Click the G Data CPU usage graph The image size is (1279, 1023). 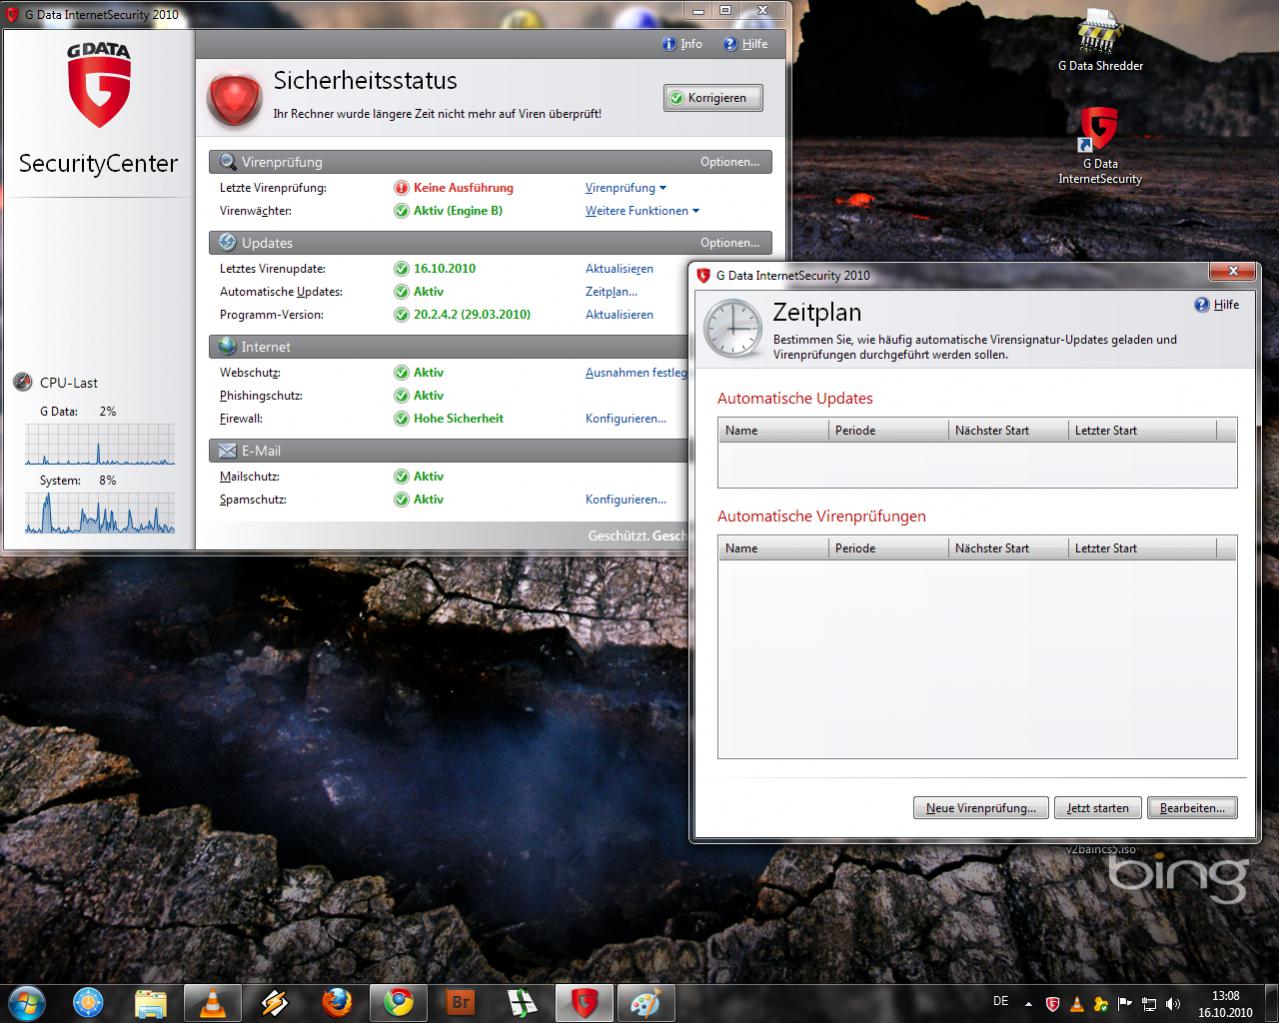click(100, 444)
